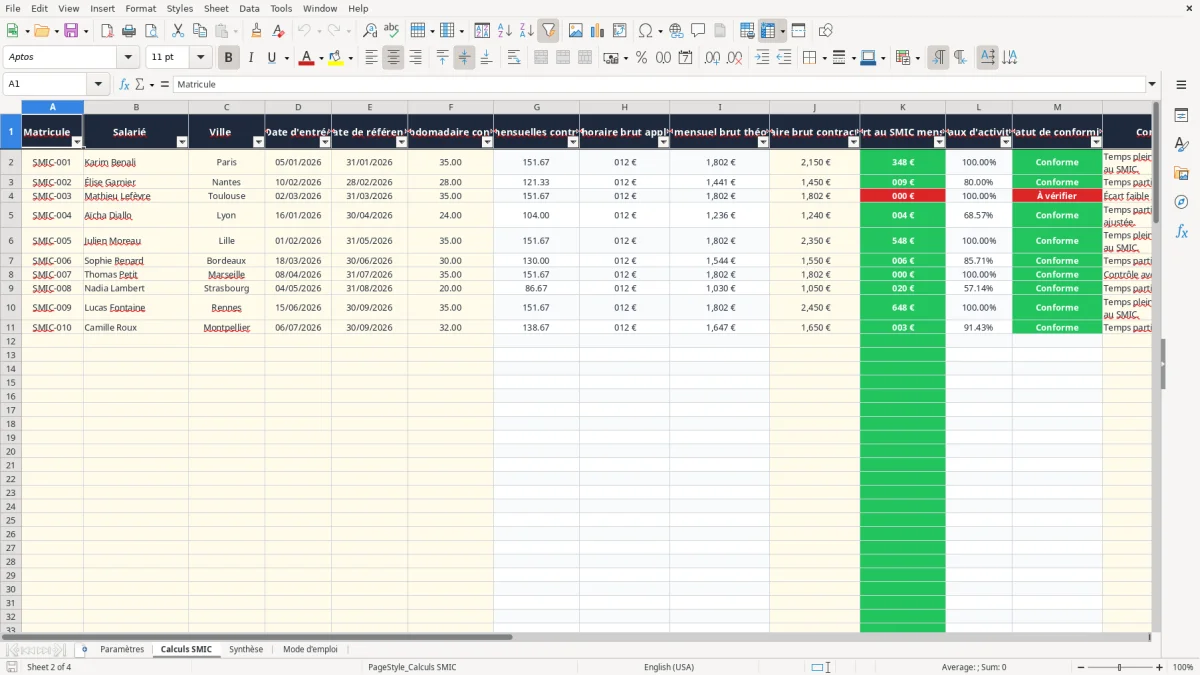Insert special character omega
The image size is (1200, 675).
646,31
